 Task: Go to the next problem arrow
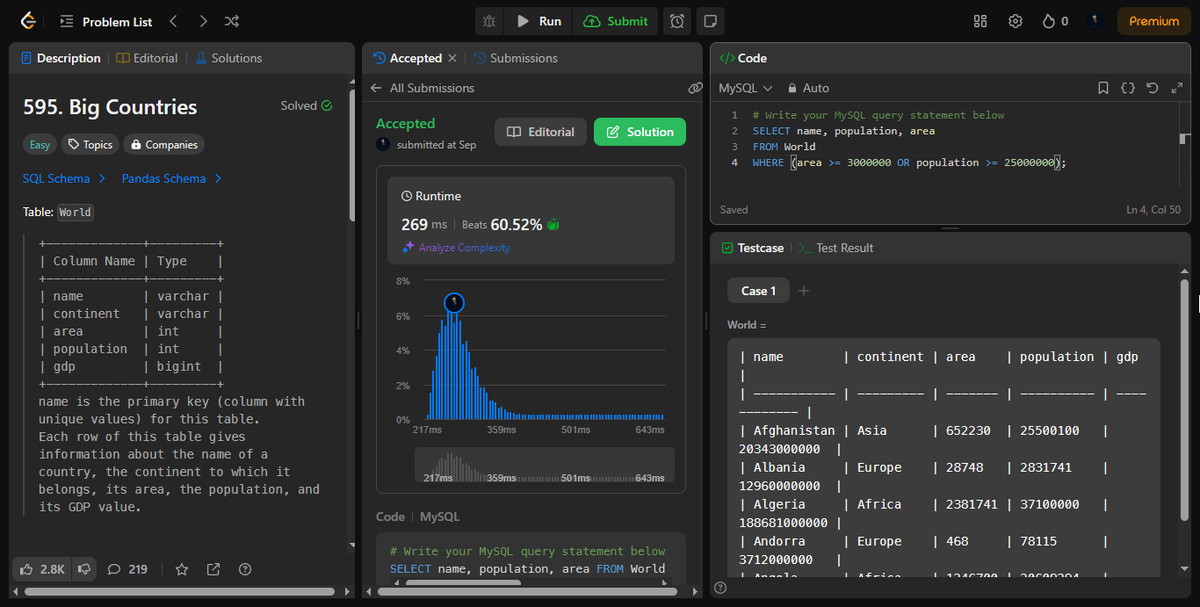coord(203,21)
